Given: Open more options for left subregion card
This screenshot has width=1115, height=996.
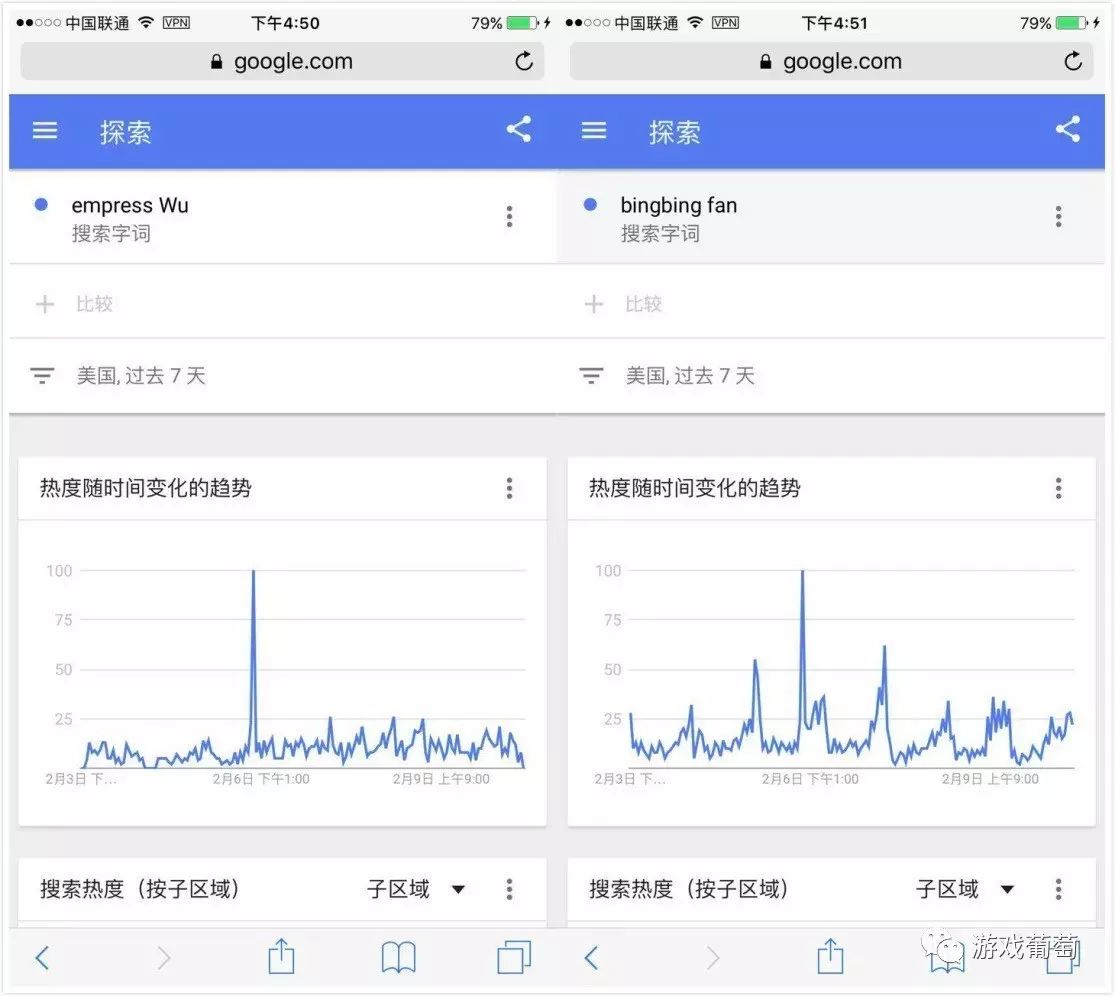Looking at the screenshot, I should coord(509,889).
